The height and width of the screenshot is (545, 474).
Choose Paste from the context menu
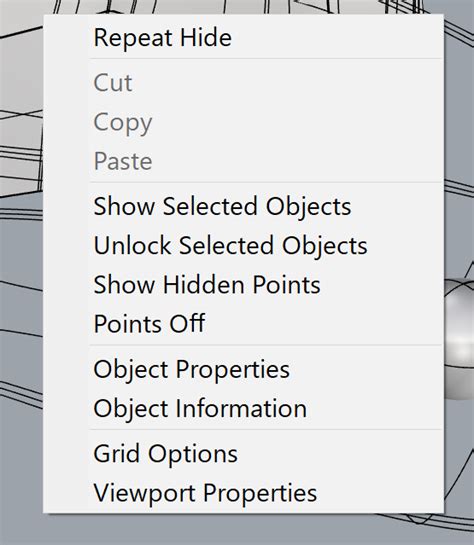pyautogui.click(x=243, y=161)
